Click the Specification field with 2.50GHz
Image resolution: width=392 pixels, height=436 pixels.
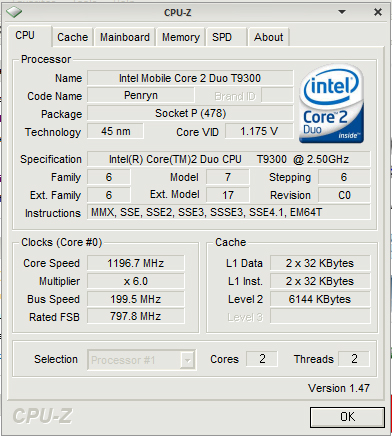pos(229,159)
